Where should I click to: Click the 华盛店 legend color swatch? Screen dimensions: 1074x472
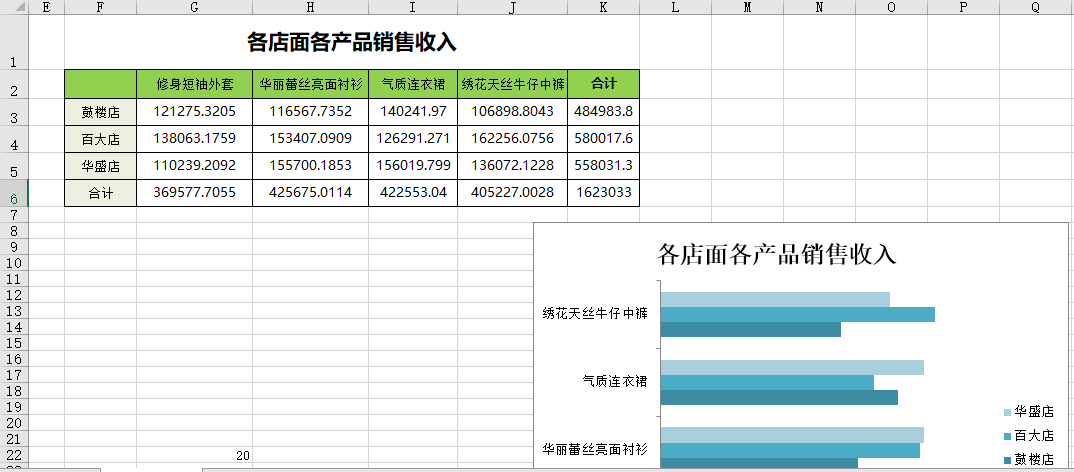(x=1006, y=412)
